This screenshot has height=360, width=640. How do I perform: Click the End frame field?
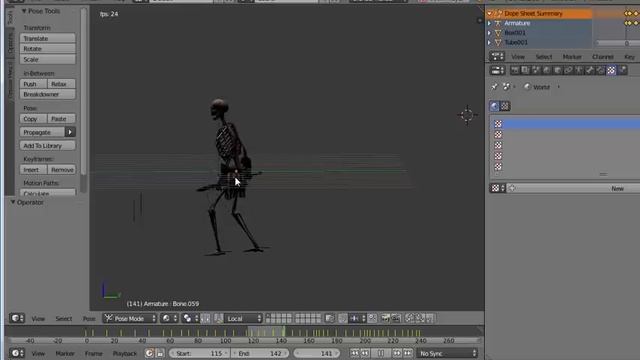tap(260, 353)
